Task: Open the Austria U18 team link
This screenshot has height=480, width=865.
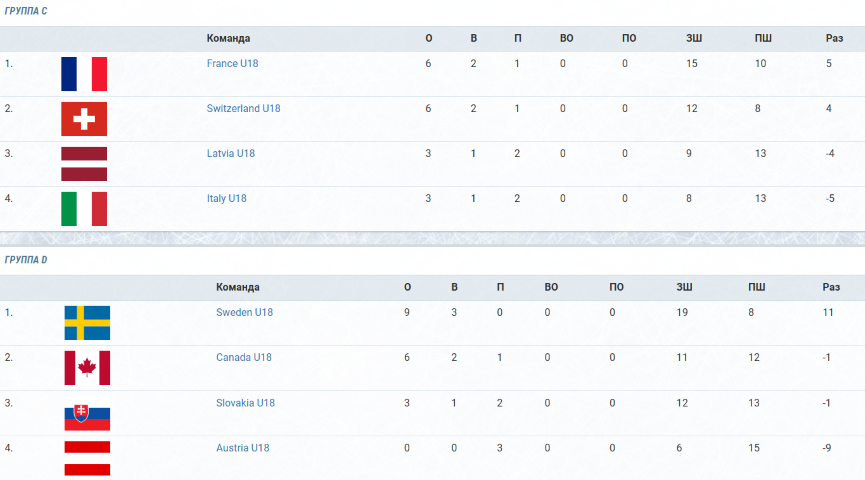Action: (x=243, y=448)
